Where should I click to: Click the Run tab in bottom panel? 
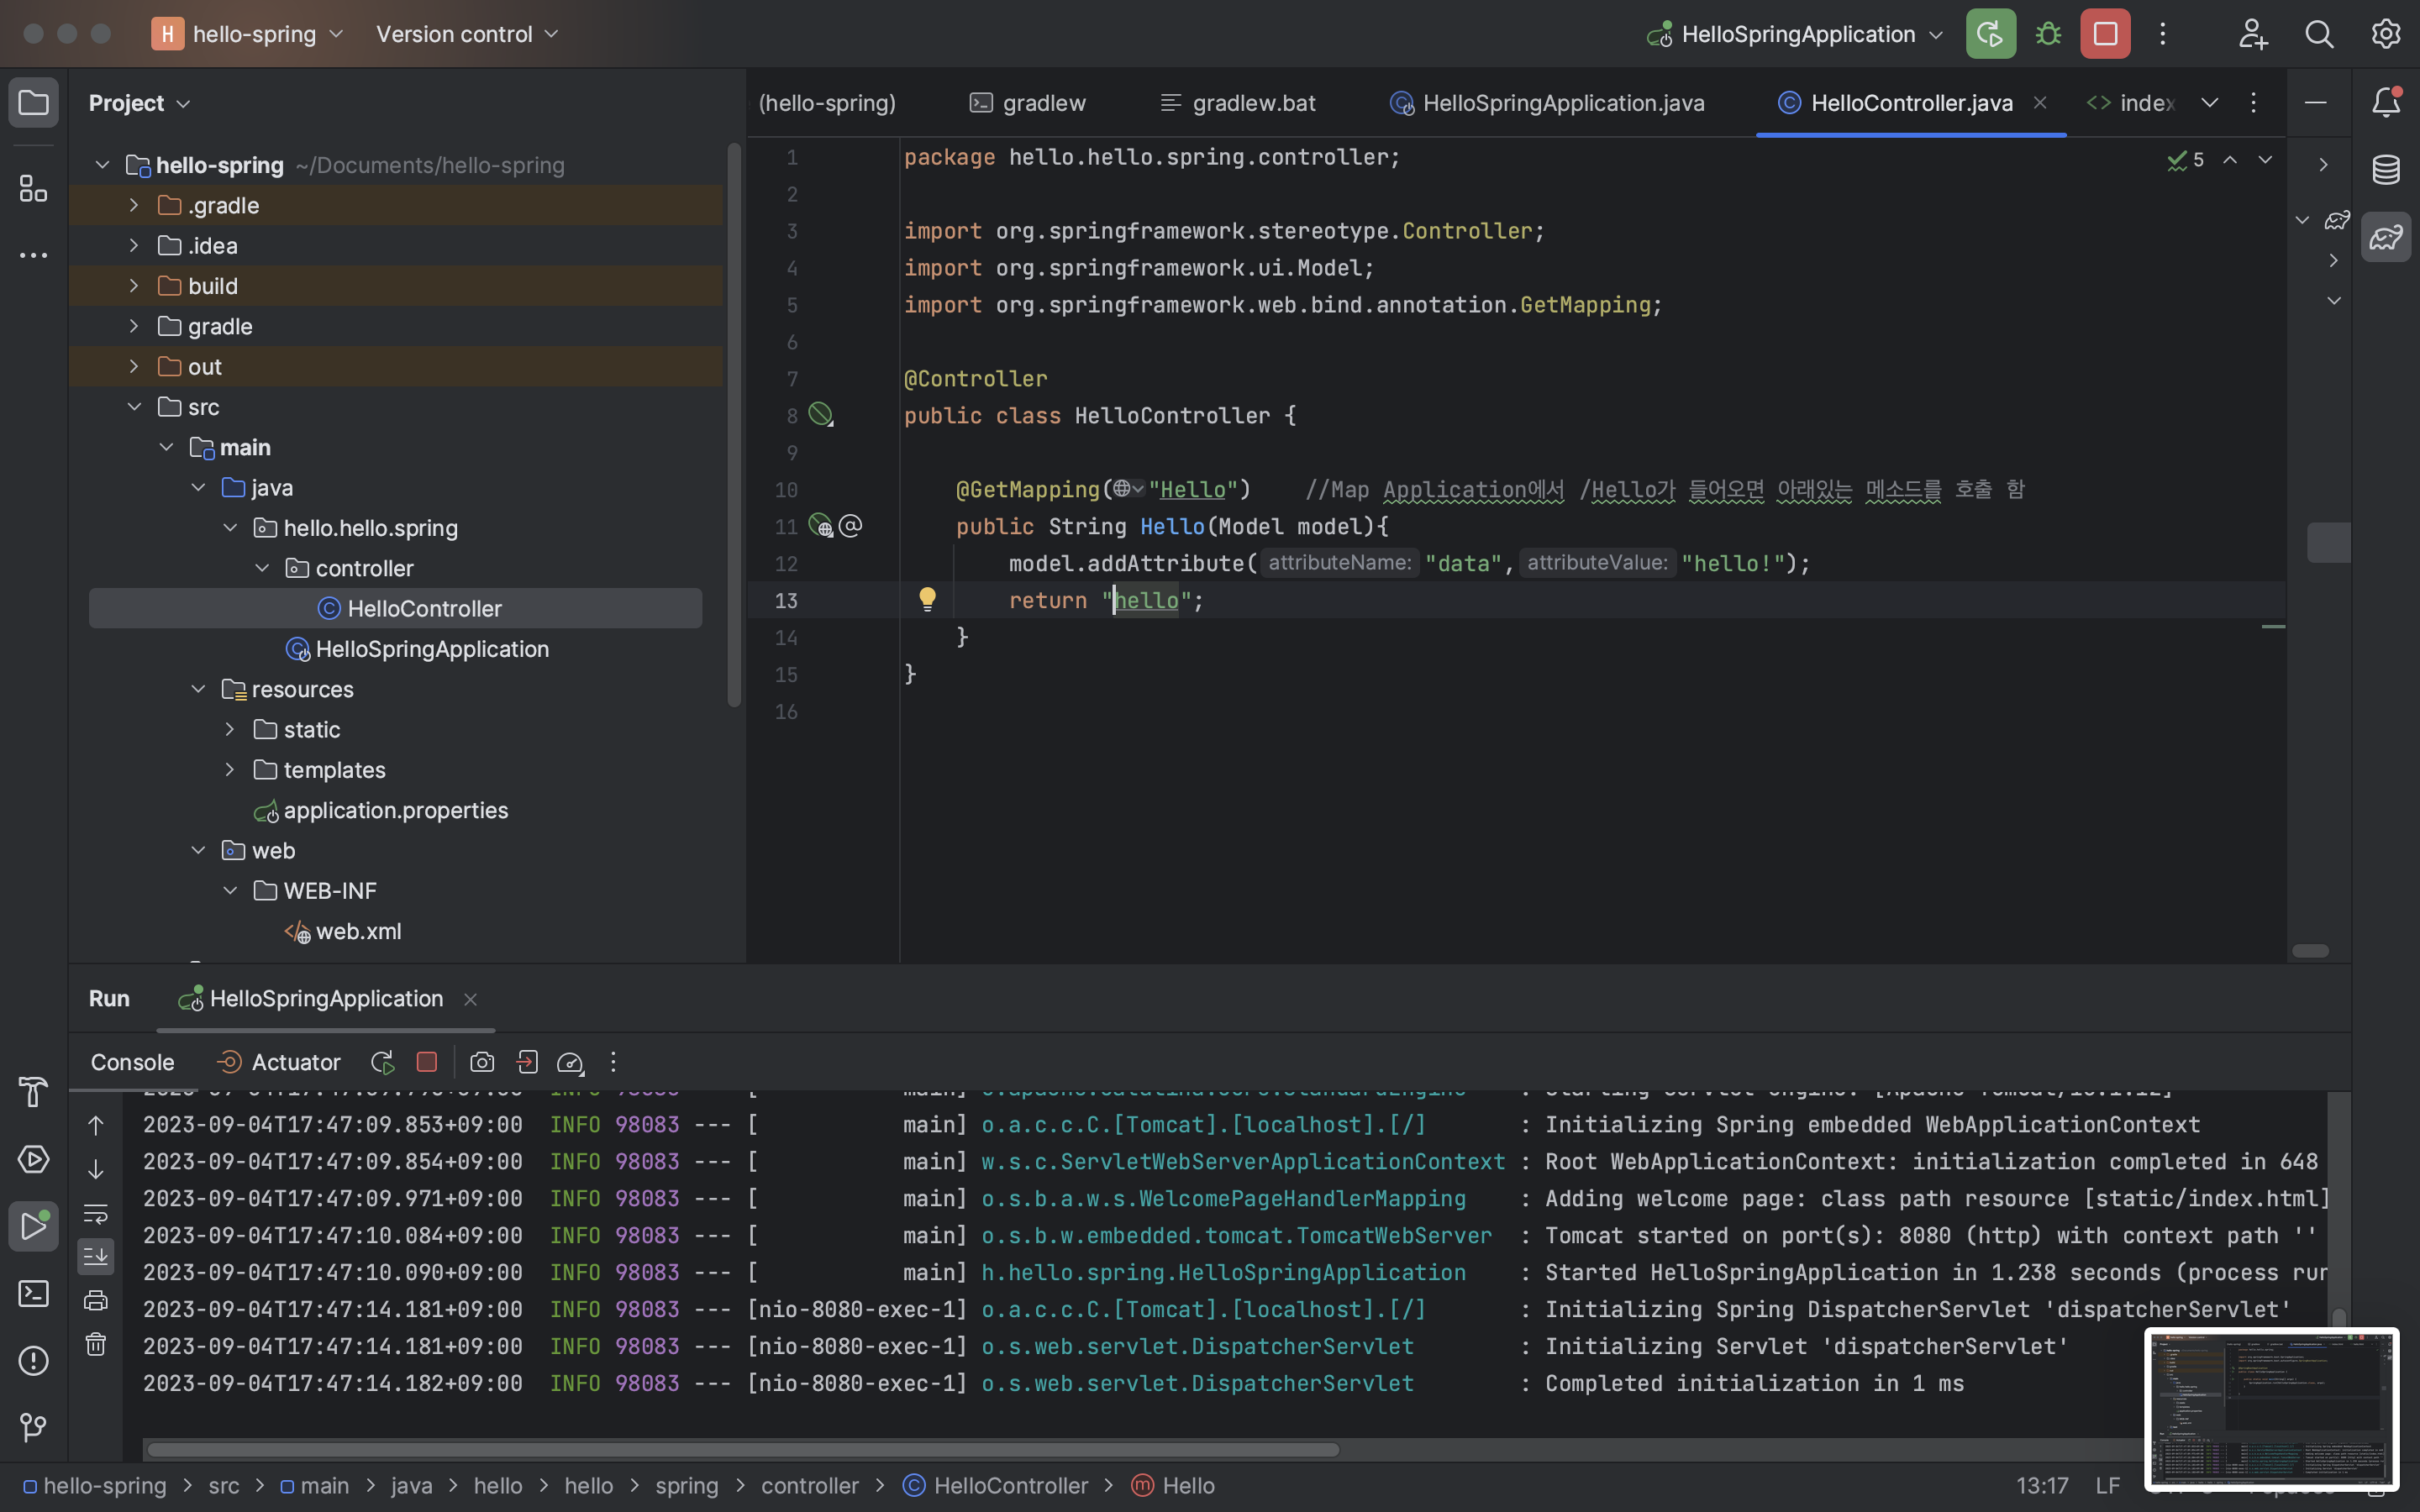(x=108, y=998)
